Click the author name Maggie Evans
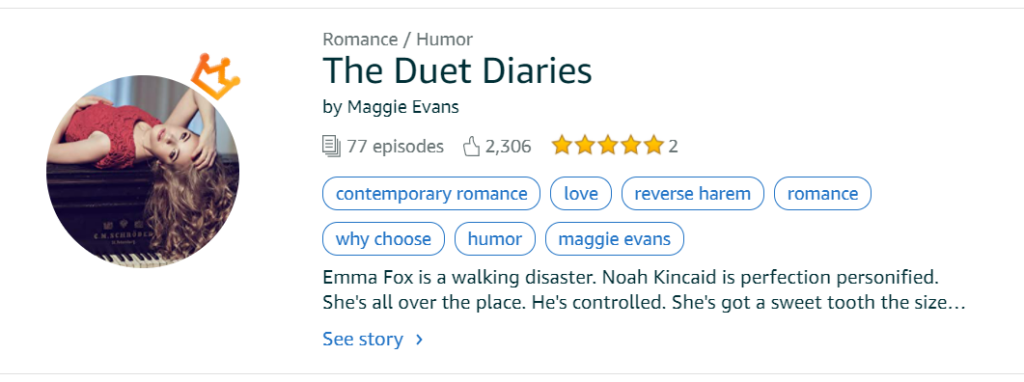The image size is (1024, 382). (x=403, y=106)
